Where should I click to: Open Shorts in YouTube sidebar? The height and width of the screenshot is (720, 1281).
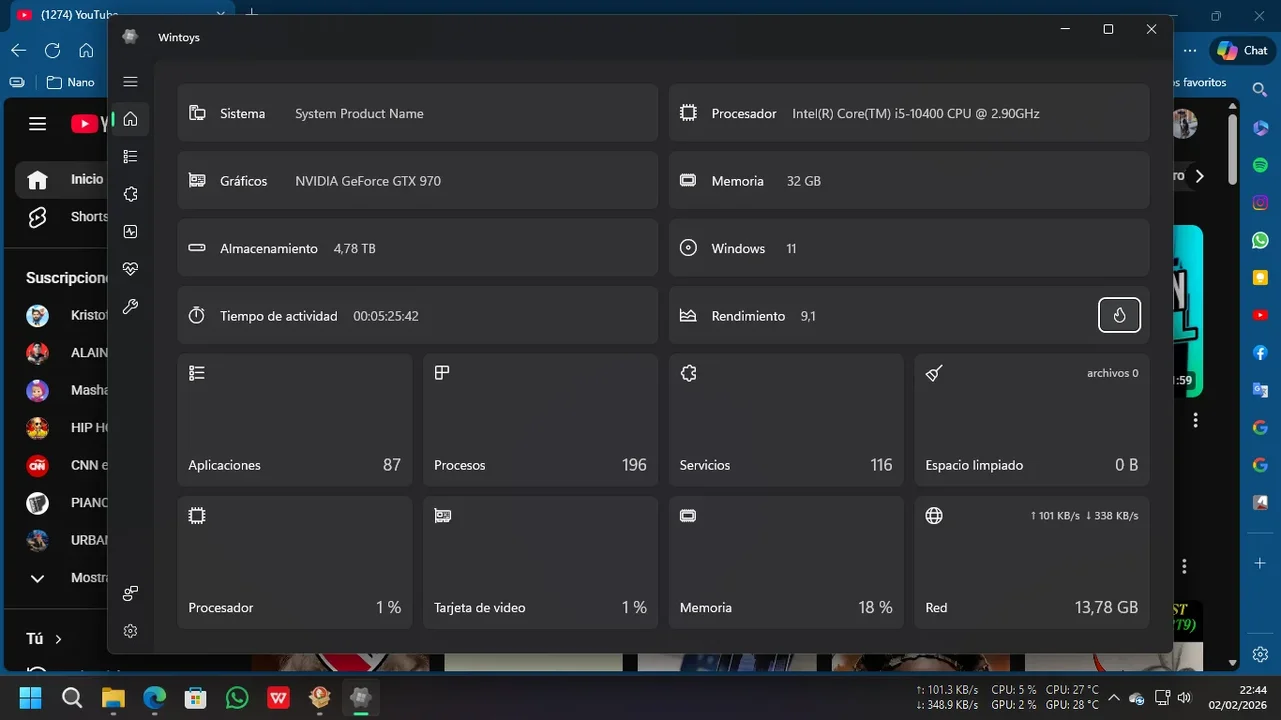[62, 217]
